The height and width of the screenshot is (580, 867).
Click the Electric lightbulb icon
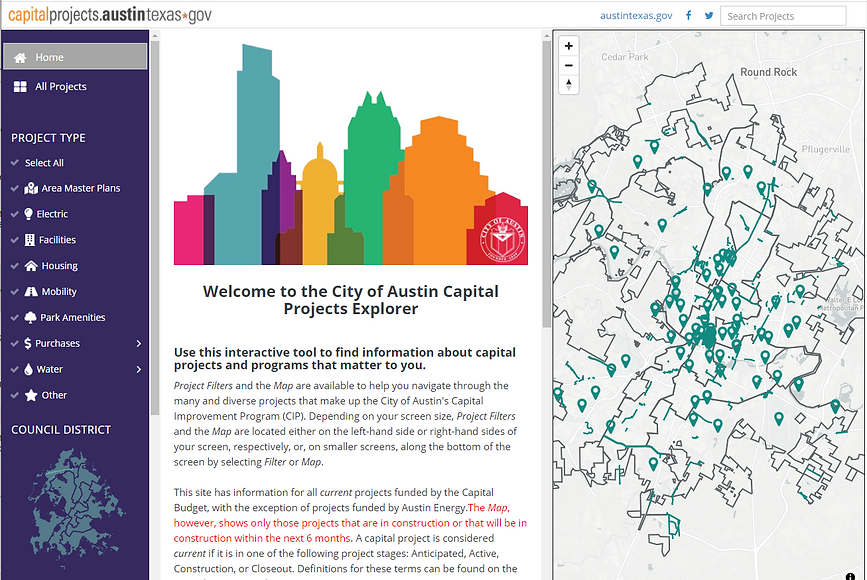click(29, 214)
